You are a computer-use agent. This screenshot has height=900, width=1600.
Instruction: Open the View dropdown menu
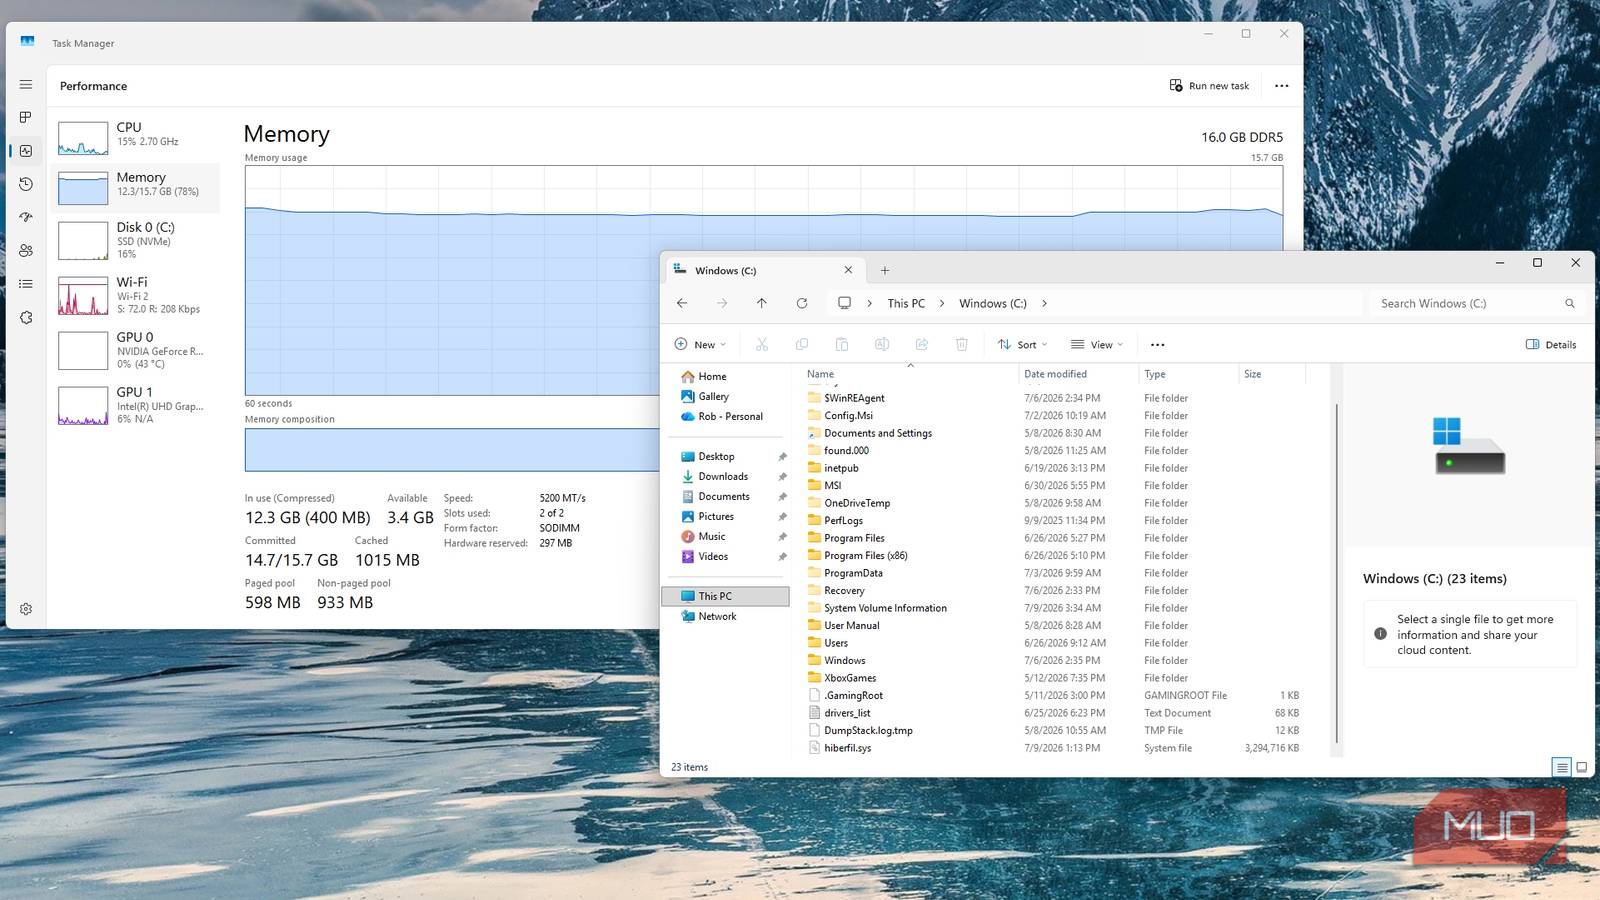point(1096,344)
